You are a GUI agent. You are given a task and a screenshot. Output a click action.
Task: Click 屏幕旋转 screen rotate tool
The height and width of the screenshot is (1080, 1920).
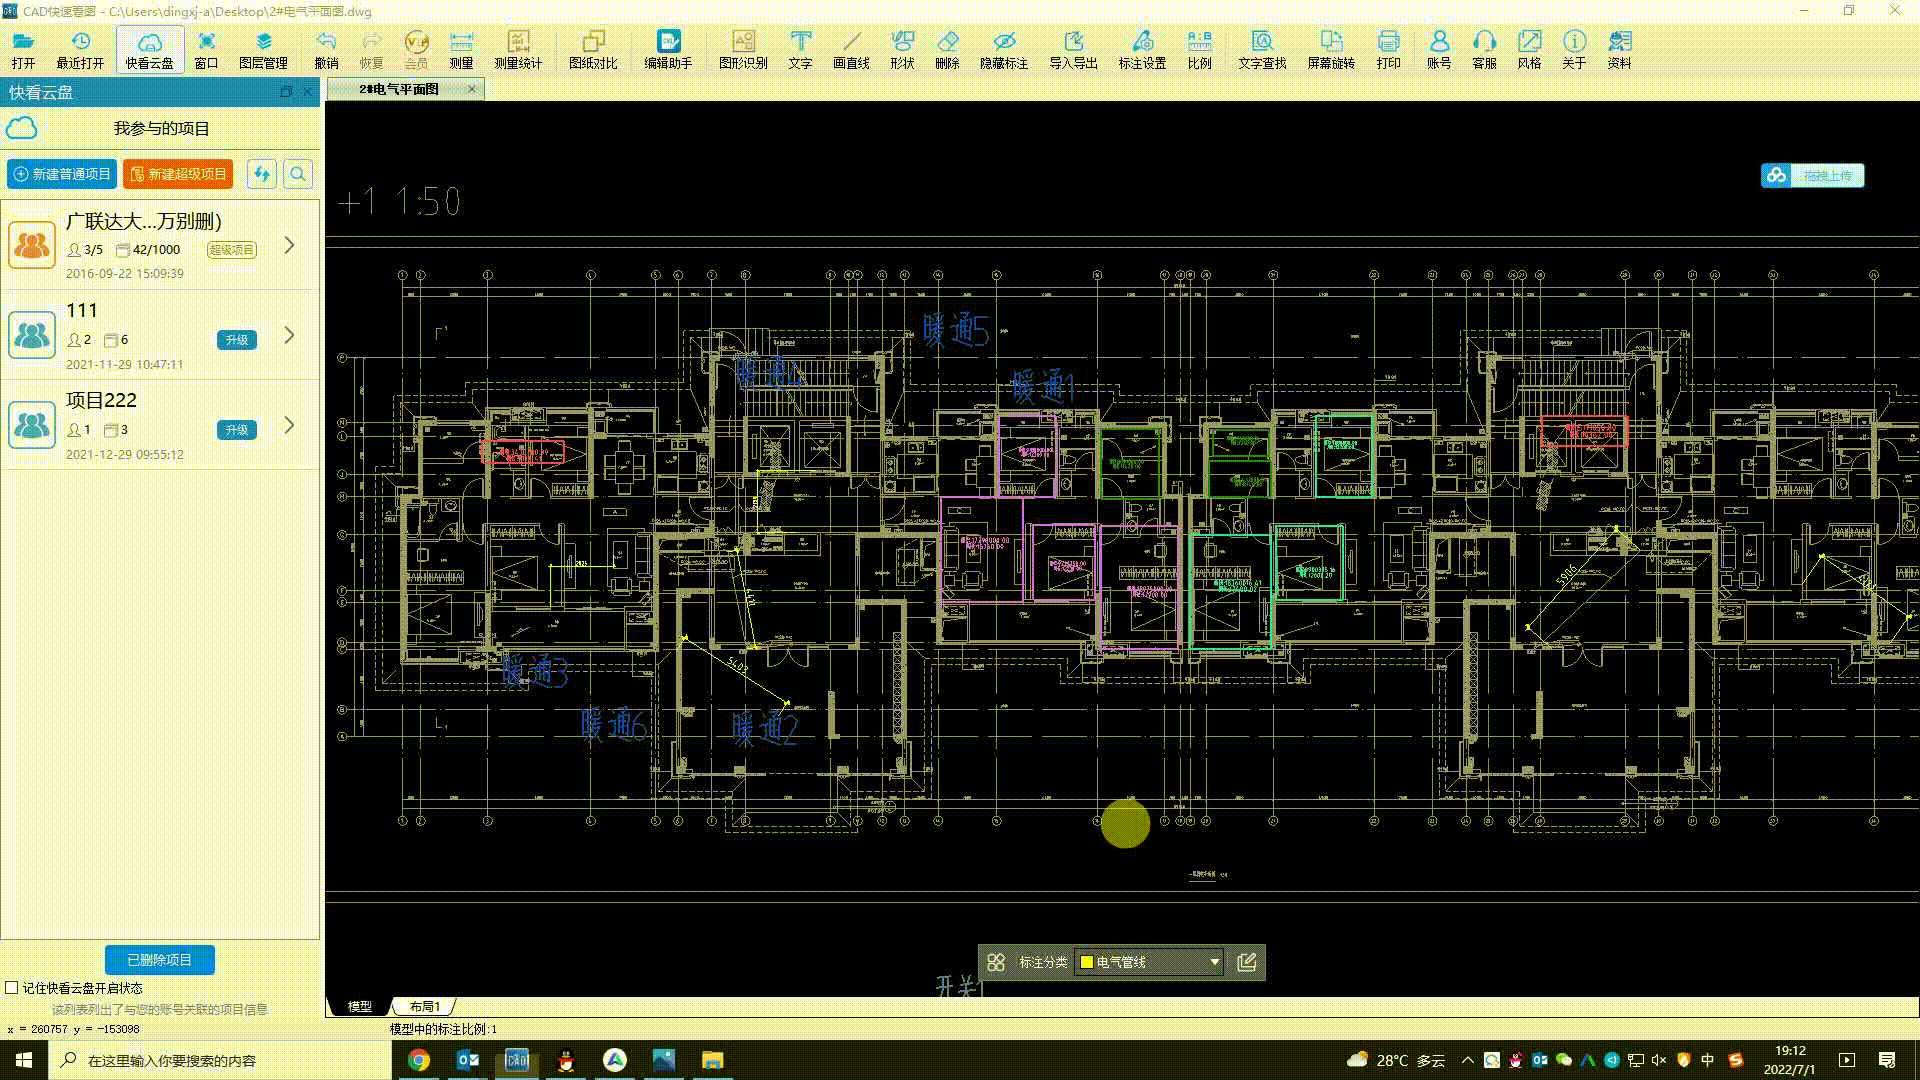point(1331,49)
